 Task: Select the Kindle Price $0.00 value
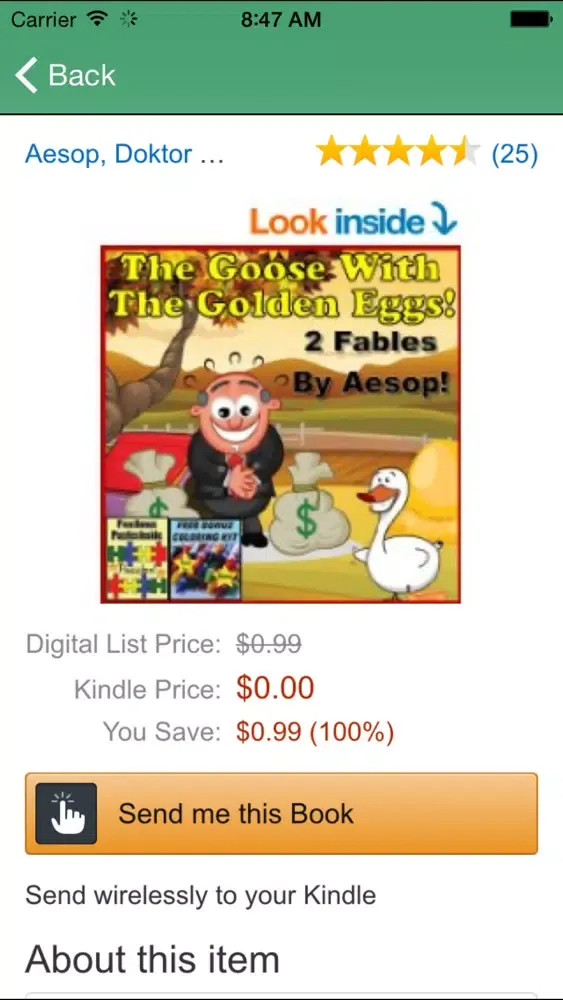(x=275, y=688)
